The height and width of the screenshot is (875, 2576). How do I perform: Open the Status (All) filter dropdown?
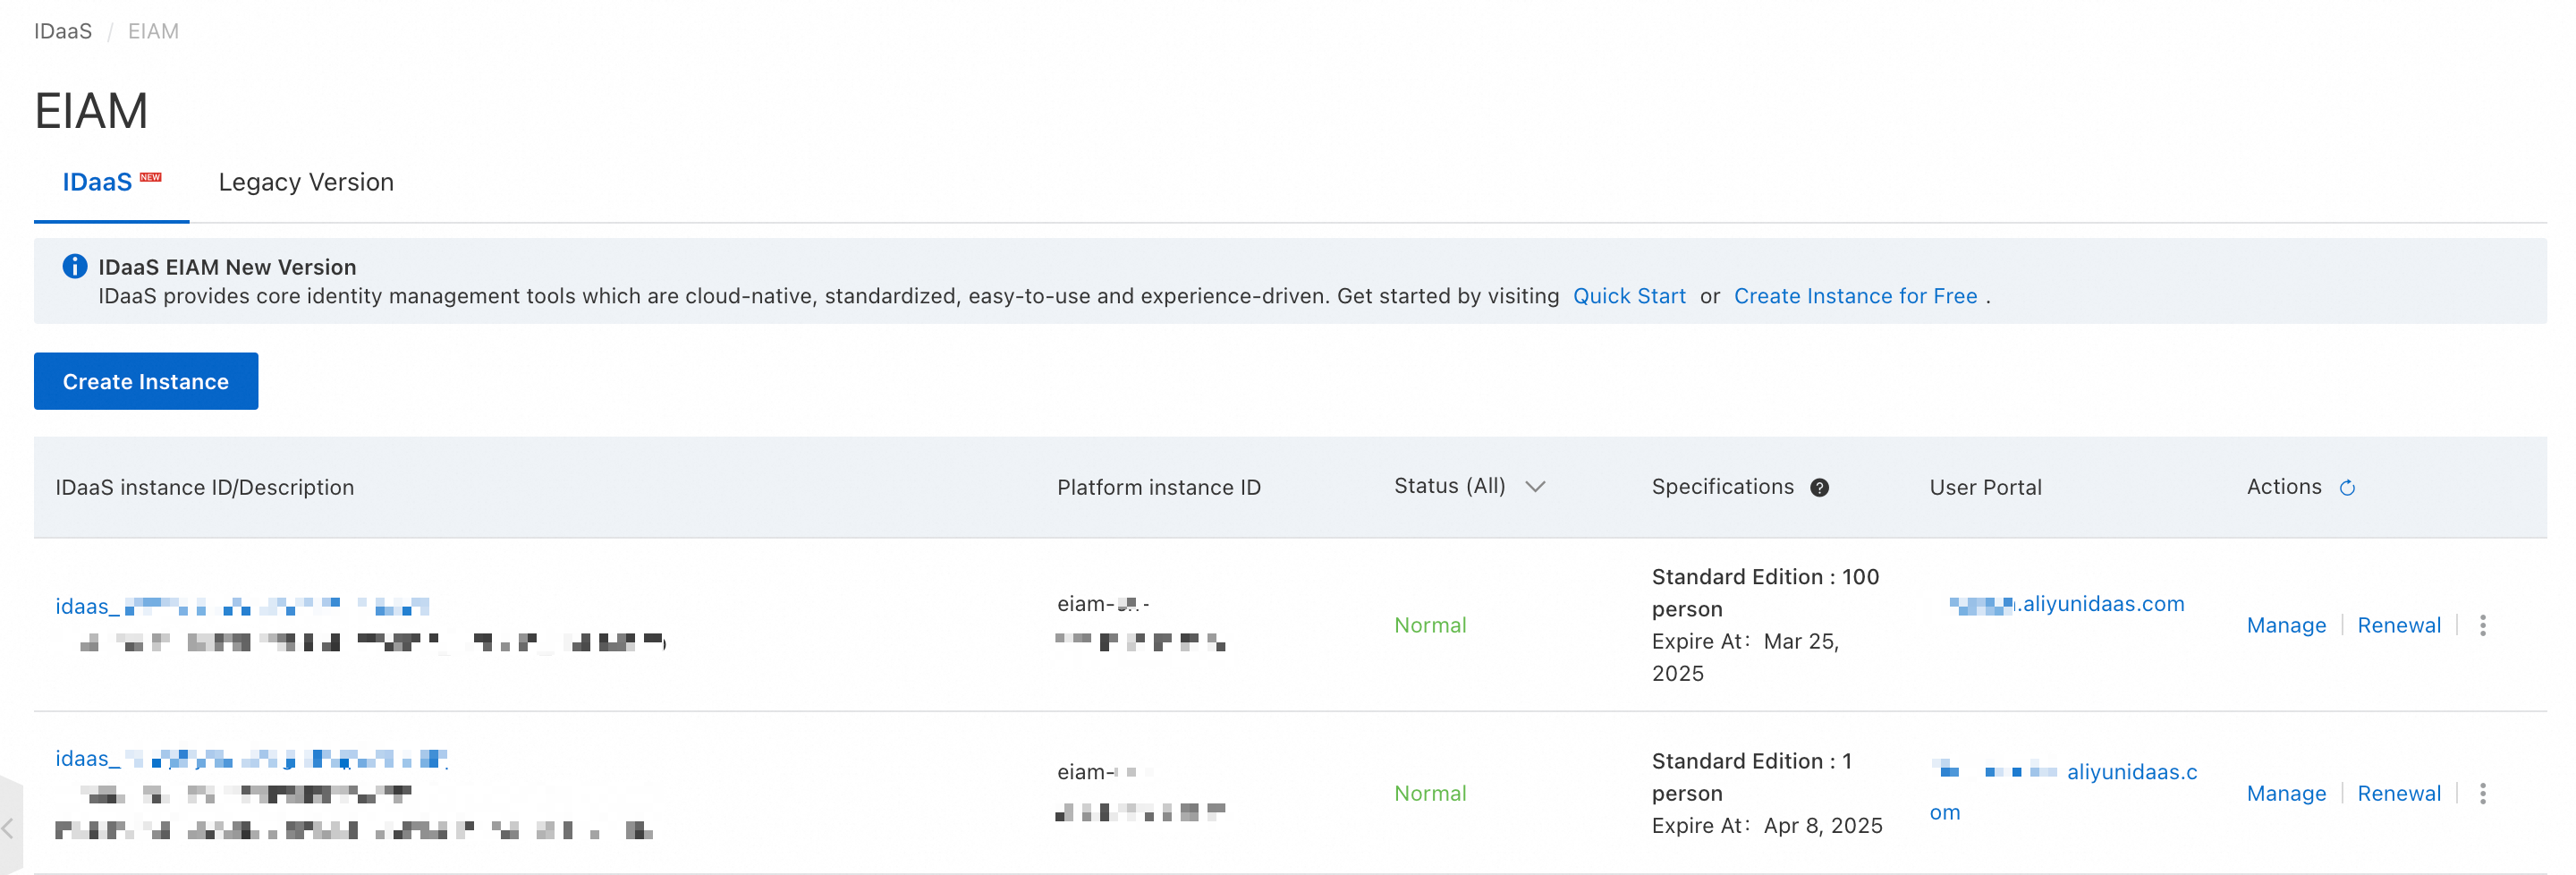coord(1535,487)
